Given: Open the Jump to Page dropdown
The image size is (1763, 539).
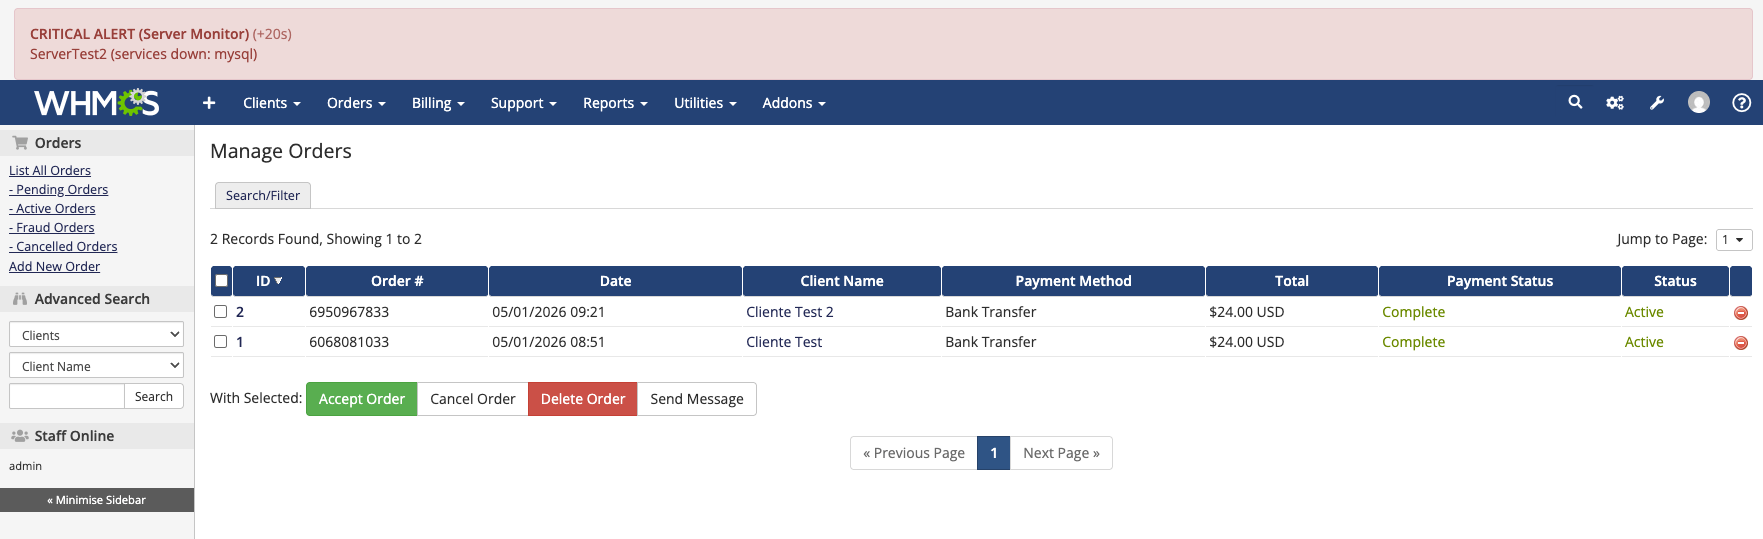Looking at the screenshot, I should (x=1733, y=240).
